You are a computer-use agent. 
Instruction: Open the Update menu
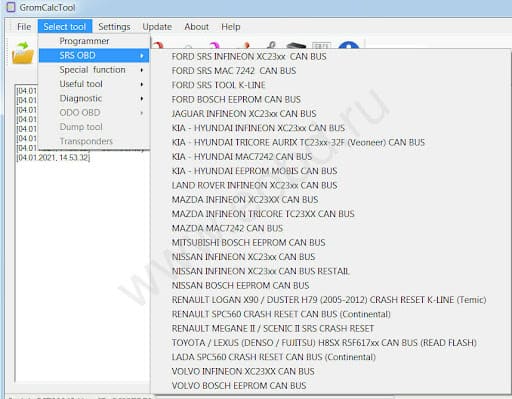(x=157, y=27)
